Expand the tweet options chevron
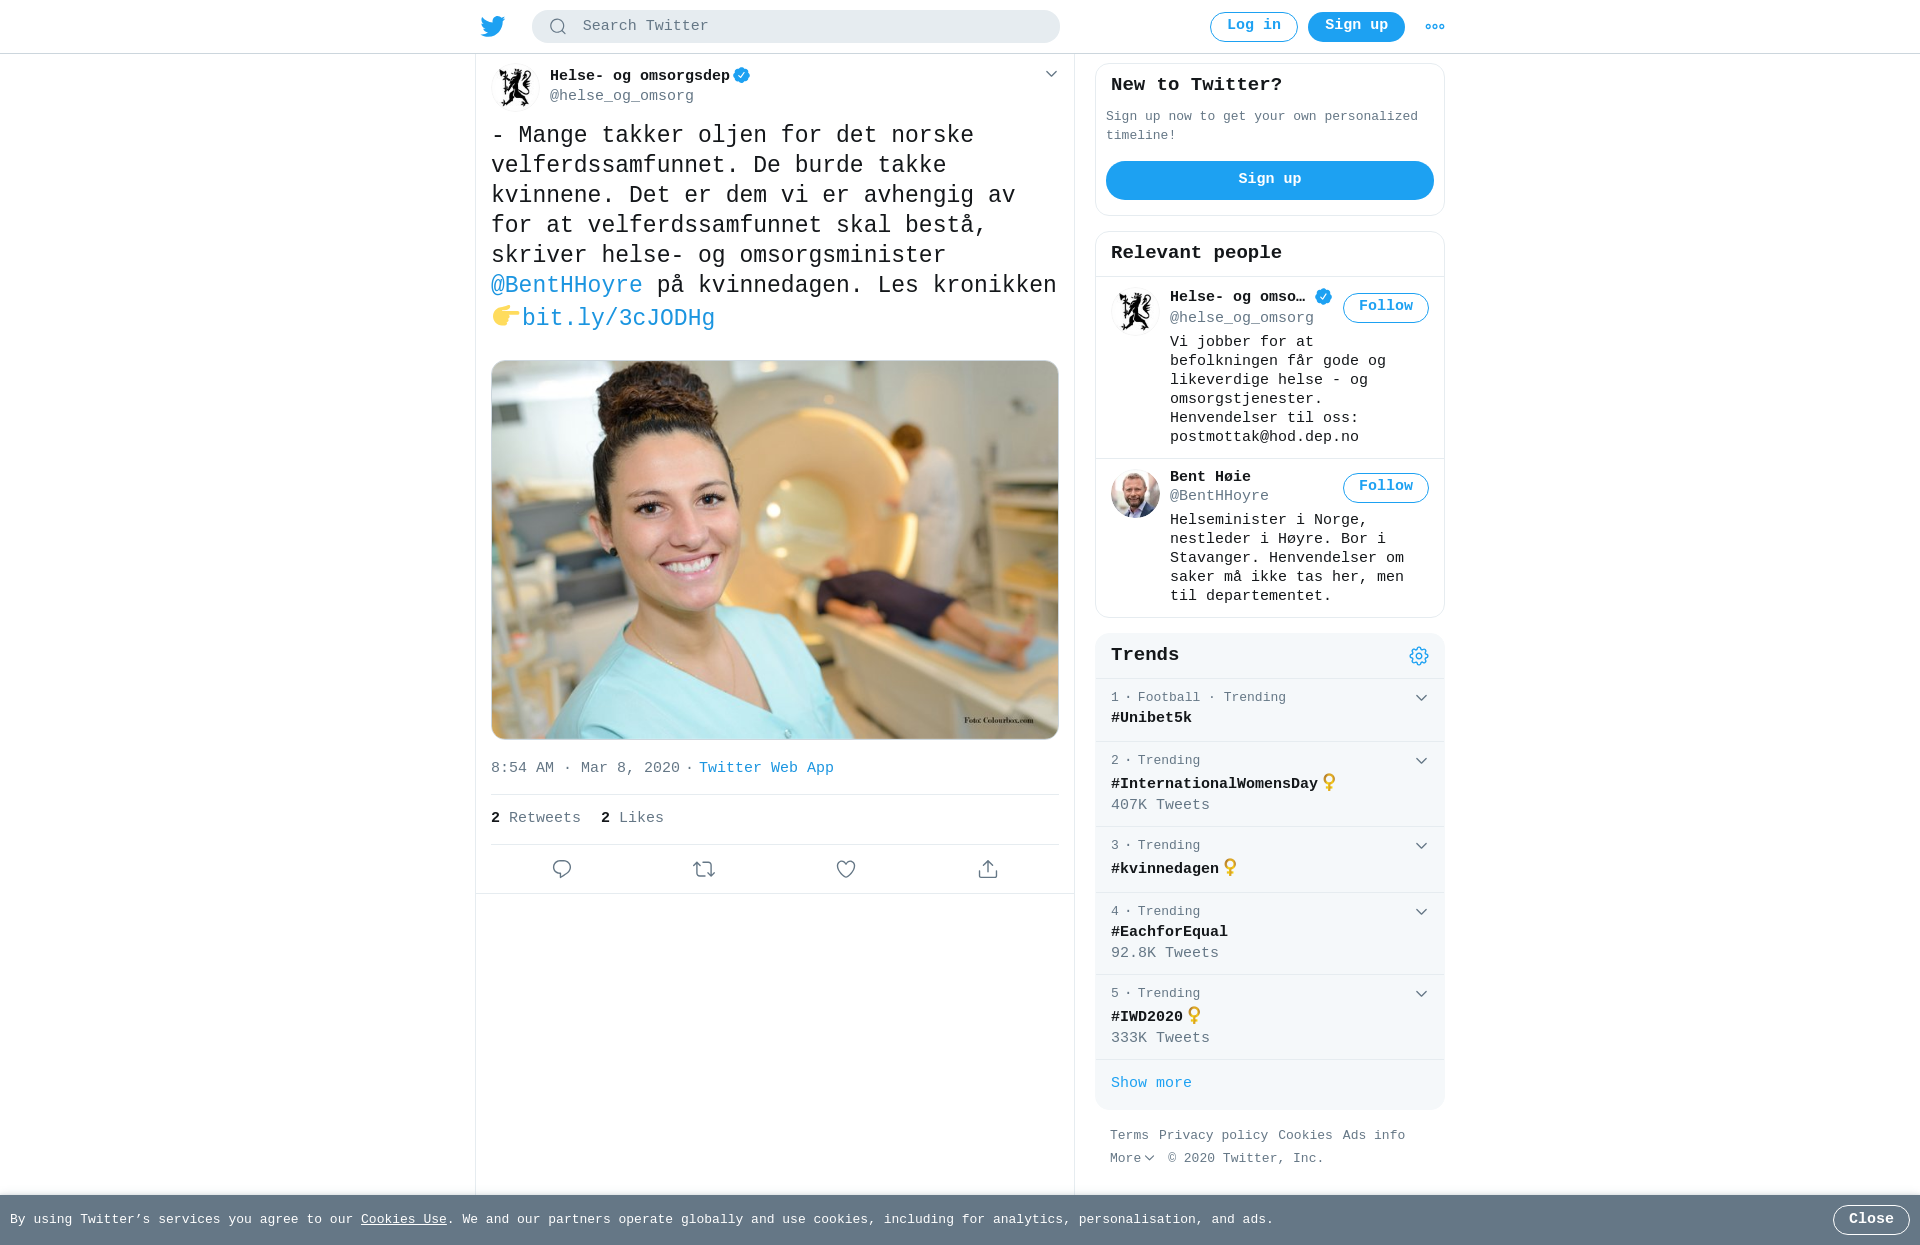Screen dimensions: 1920x1245 pyautogui.click(x=1051, y=74)
